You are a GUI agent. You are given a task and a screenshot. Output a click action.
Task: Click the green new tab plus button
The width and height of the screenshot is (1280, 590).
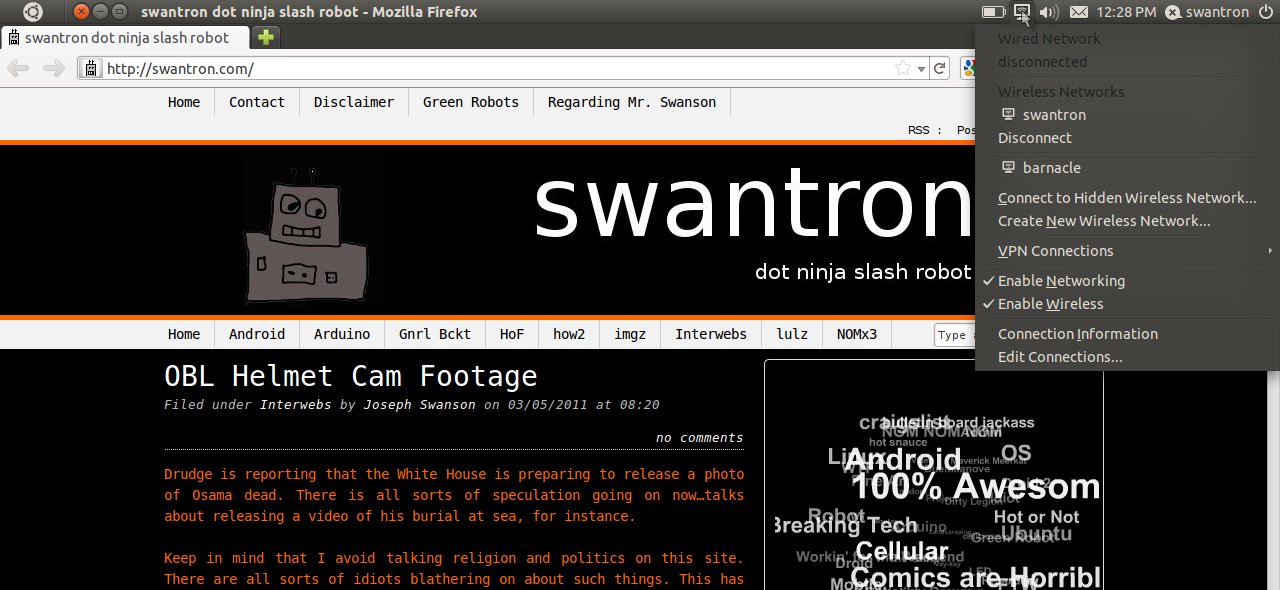point(266,38)
